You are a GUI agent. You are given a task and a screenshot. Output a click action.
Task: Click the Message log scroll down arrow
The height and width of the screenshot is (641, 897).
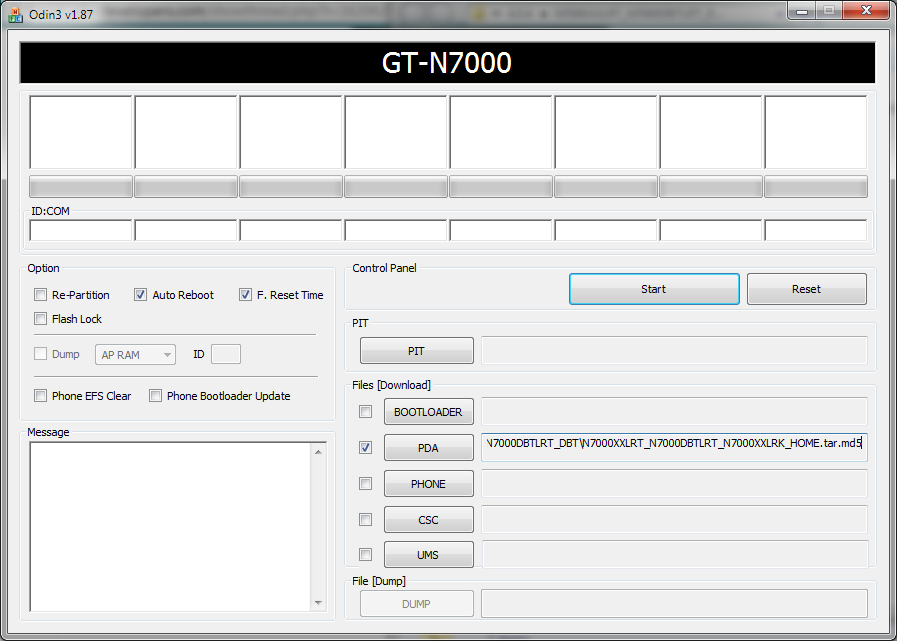[x=319, y=603]
